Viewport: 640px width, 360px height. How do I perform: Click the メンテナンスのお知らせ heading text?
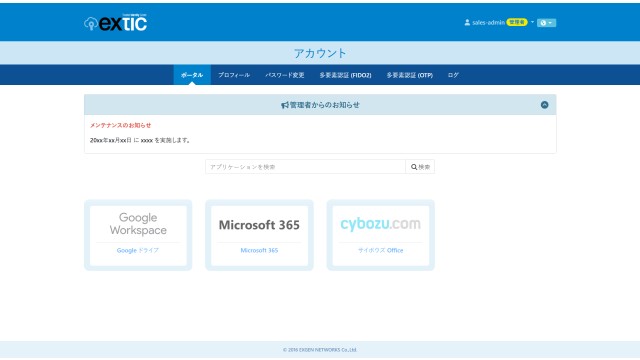pyautogui.click(x=120, y=125)
